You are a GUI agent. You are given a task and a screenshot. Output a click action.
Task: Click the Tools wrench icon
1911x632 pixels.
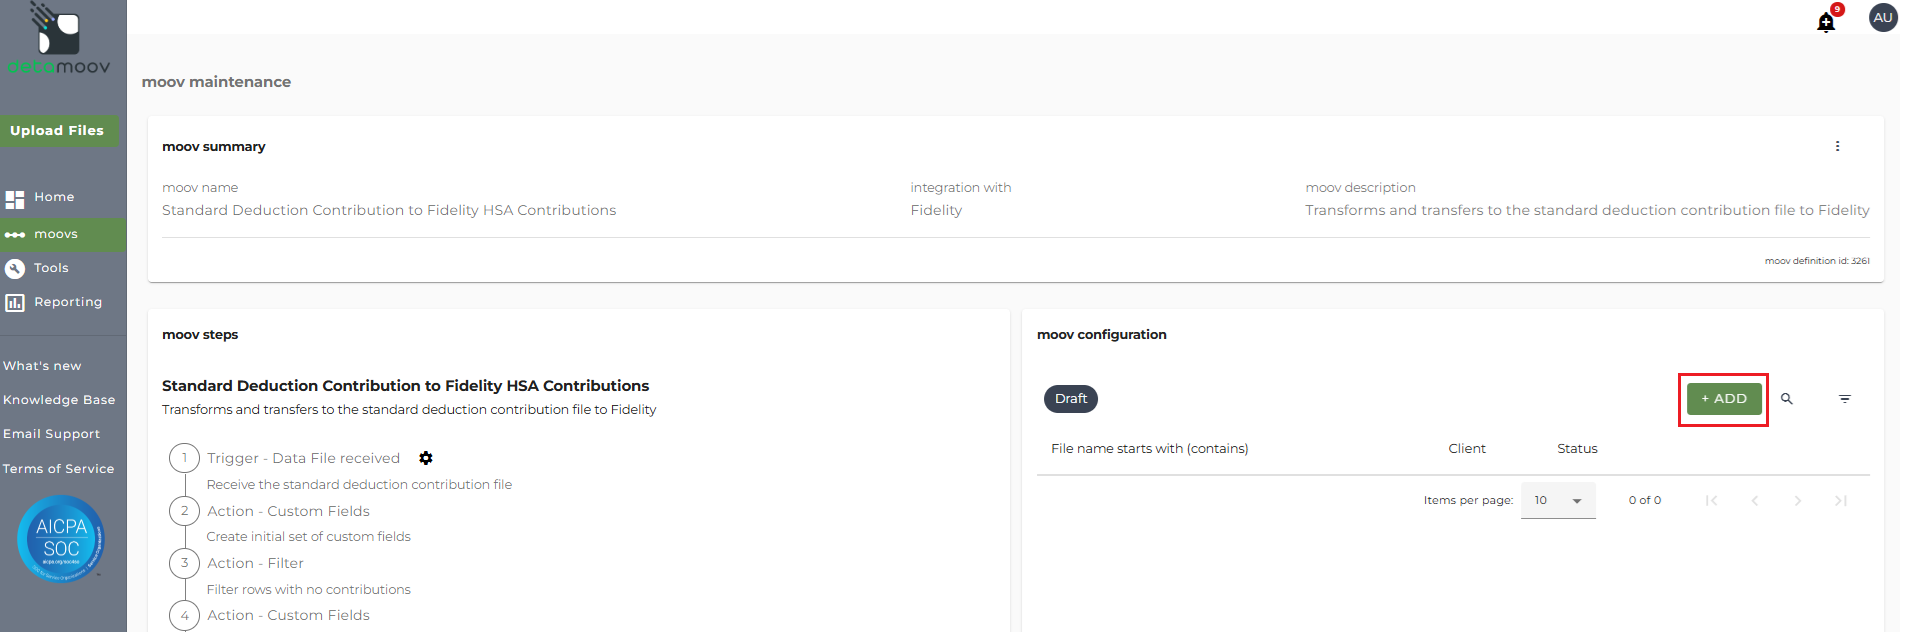click(x=15, y=268)
